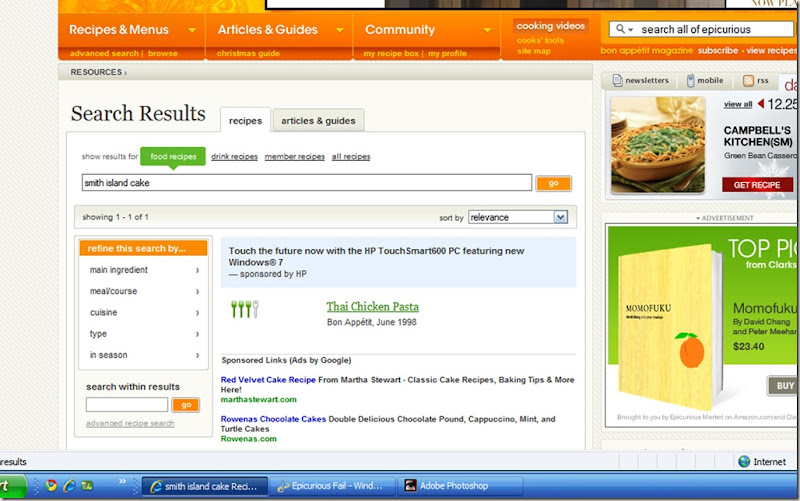Open the Community dropdown arrow

point(487,30)
